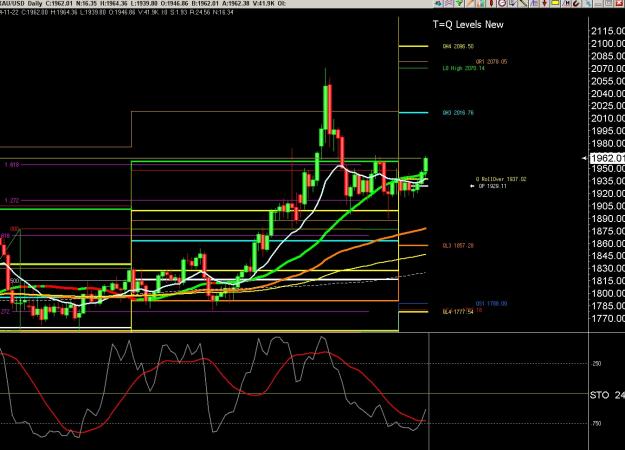Click the QL3 1857.28 level label

[x=458, y=246]
